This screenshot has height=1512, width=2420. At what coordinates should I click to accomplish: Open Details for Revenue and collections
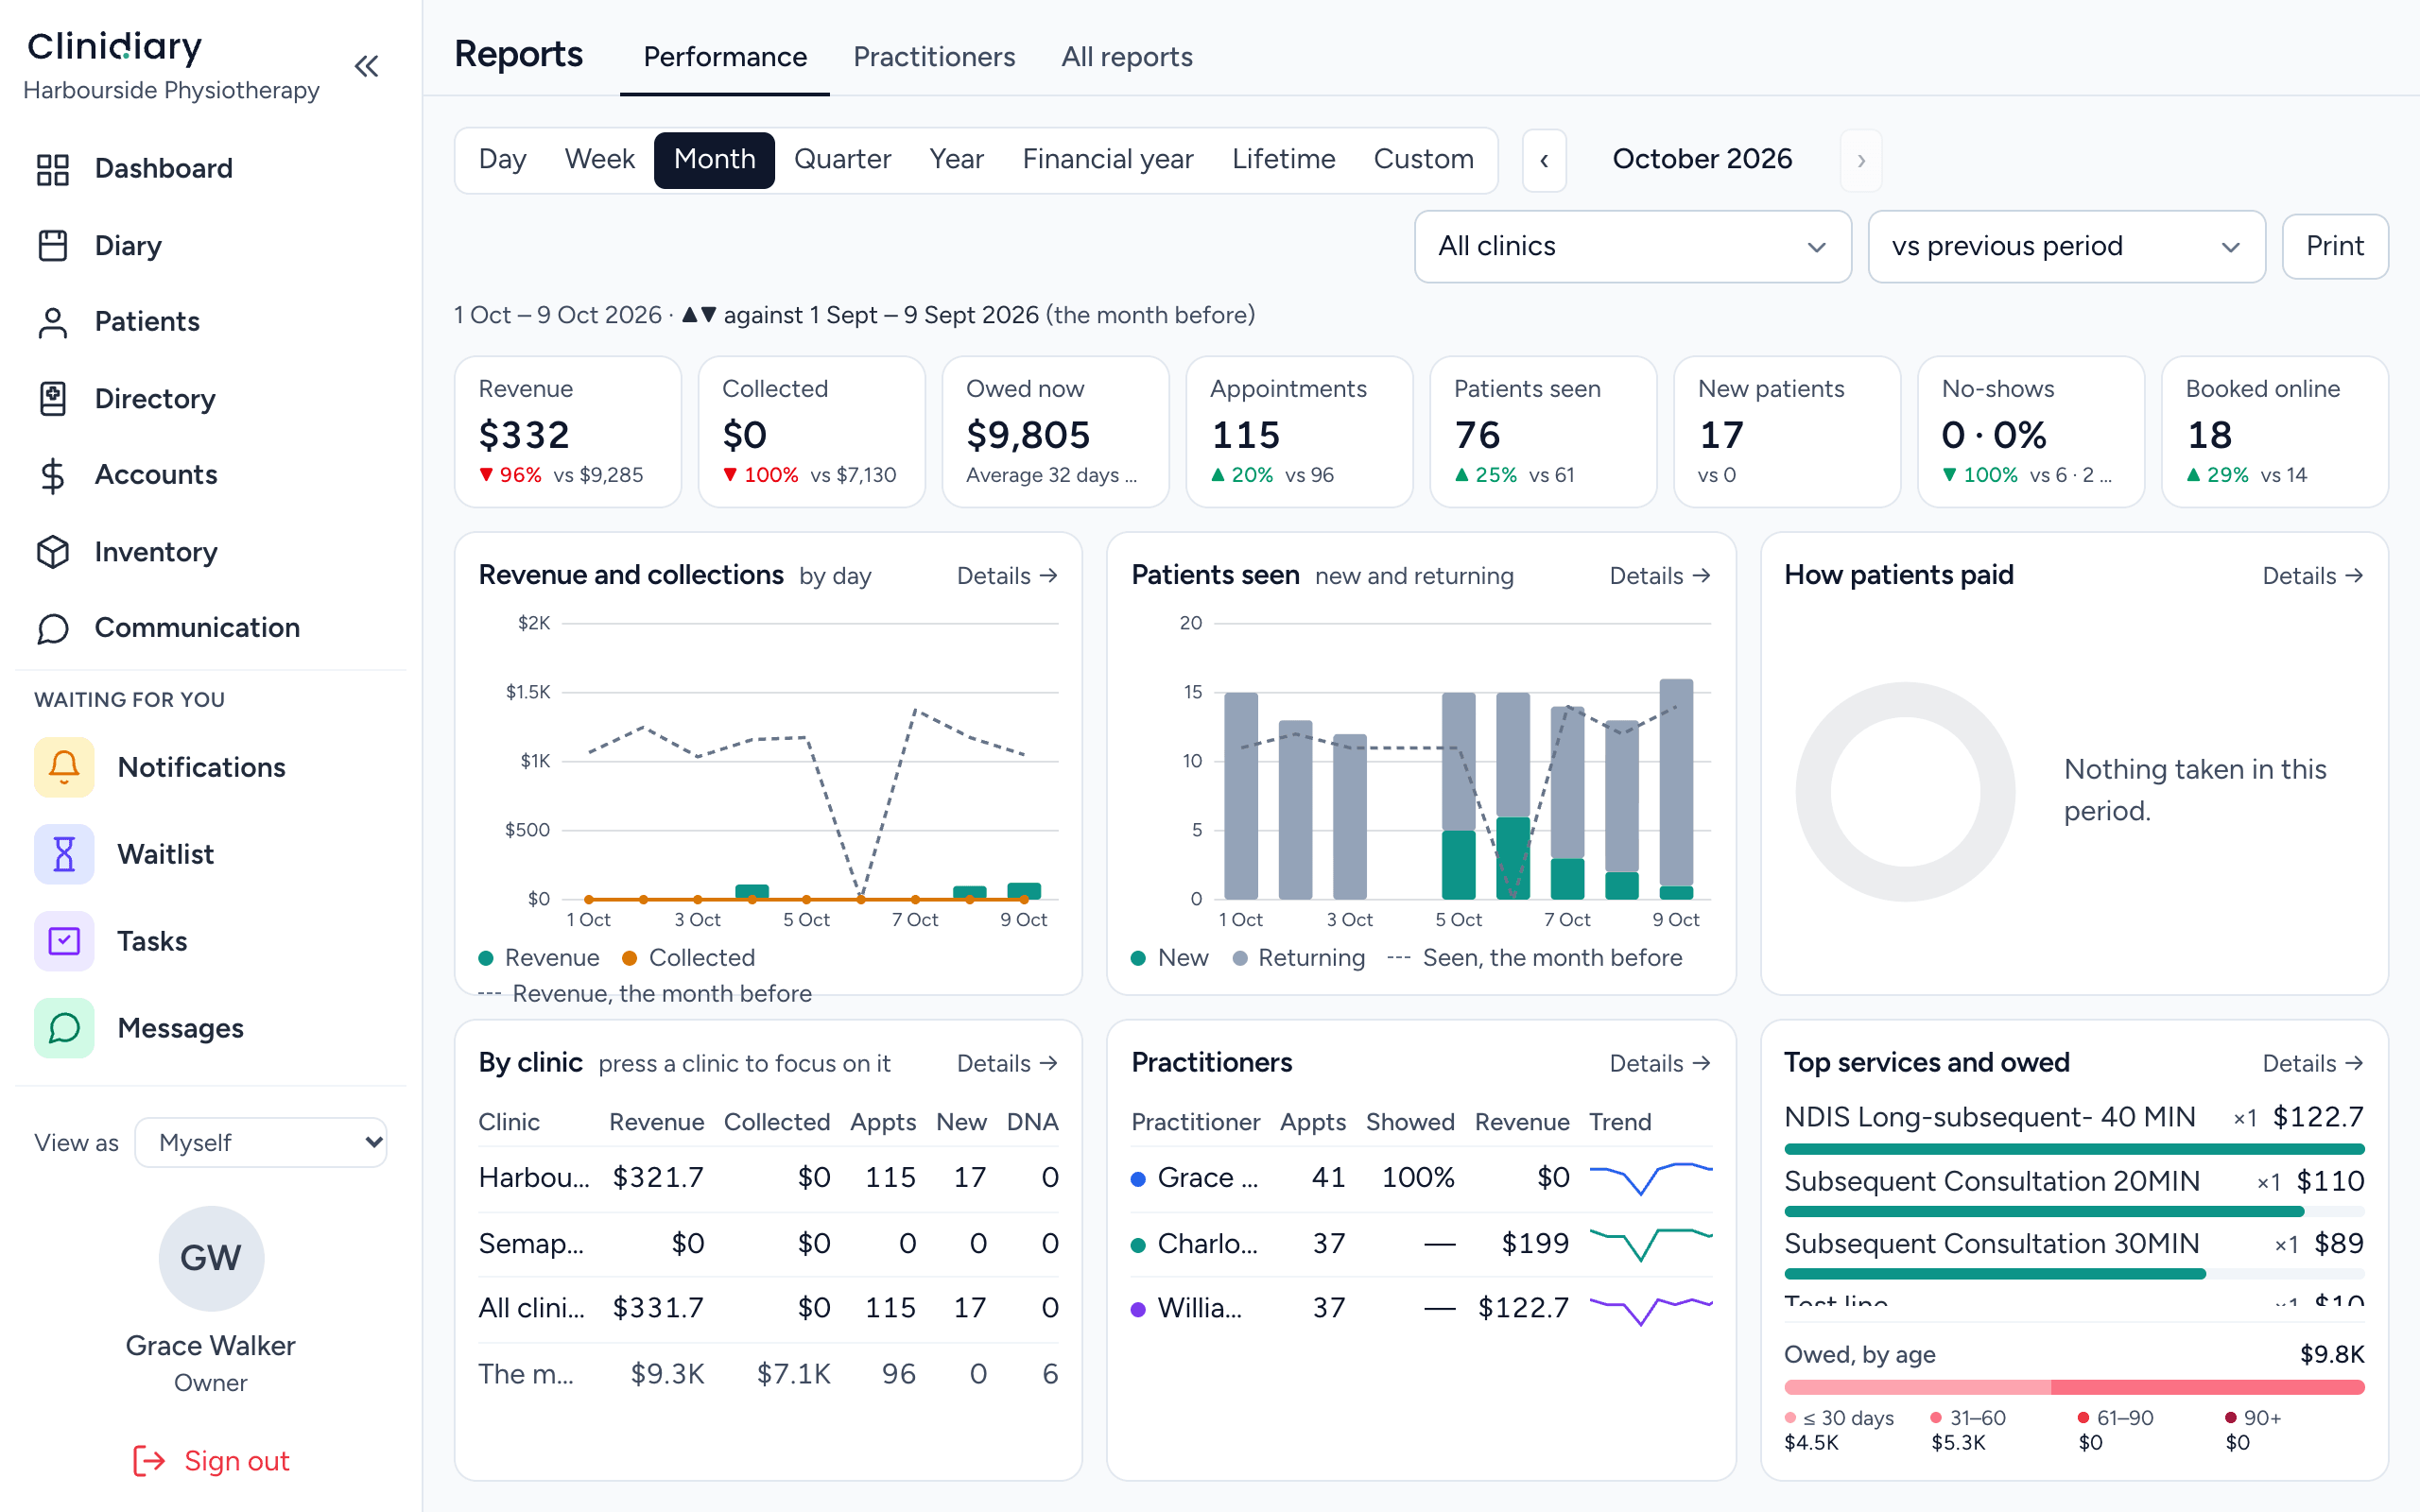(x=1007, y=576)
